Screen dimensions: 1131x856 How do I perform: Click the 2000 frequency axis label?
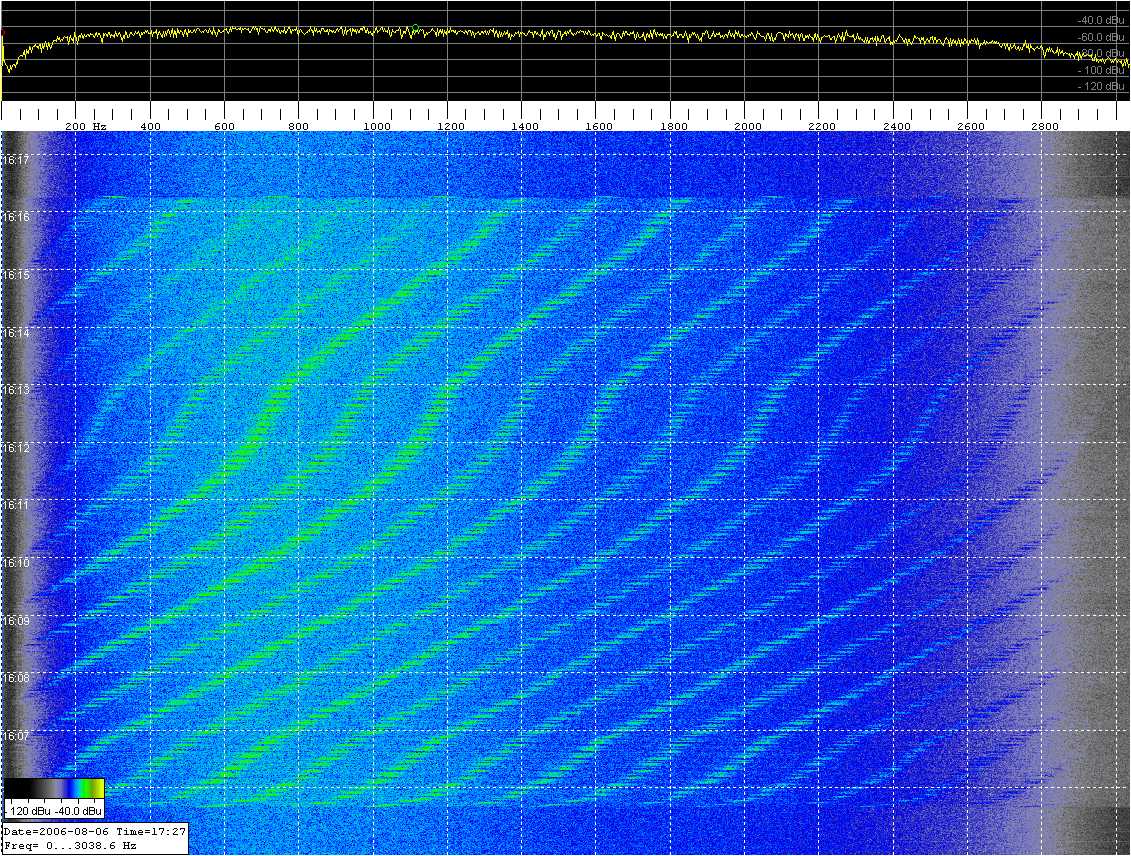click(x=747, y=127)
